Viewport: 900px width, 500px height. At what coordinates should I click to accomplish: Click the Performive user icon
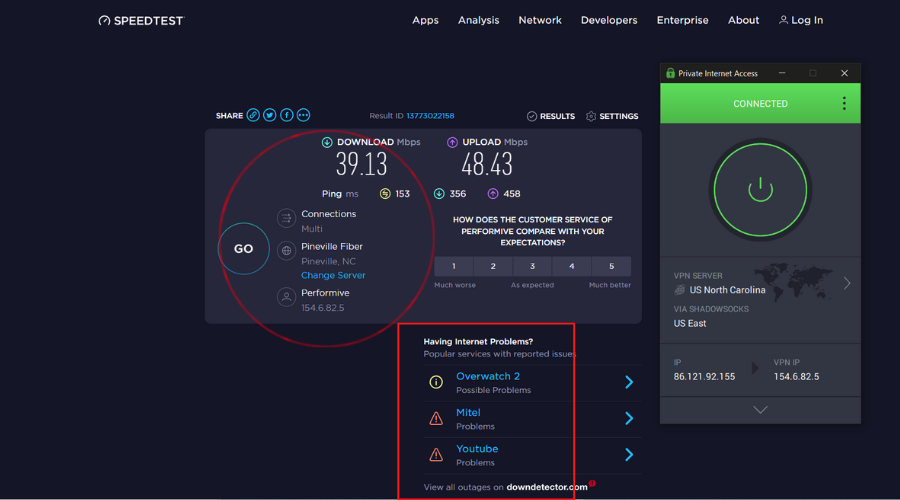pos(286,297)
